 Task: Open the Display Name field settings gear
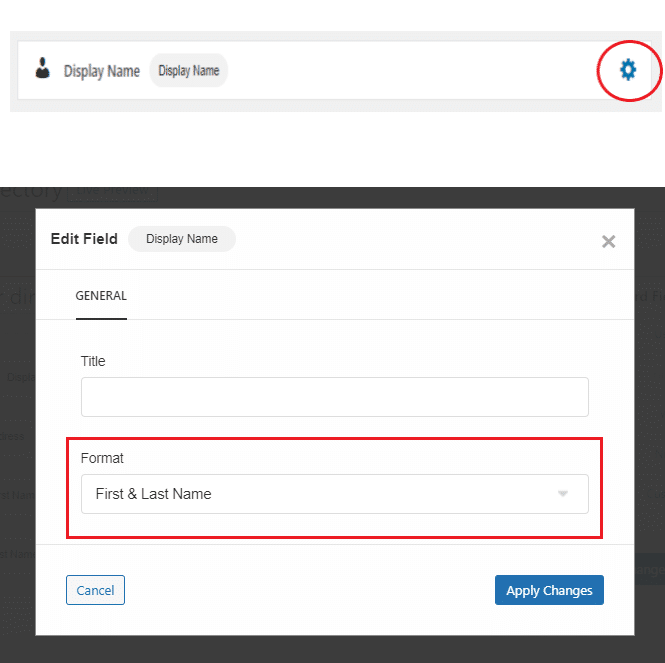click(628, 70)
